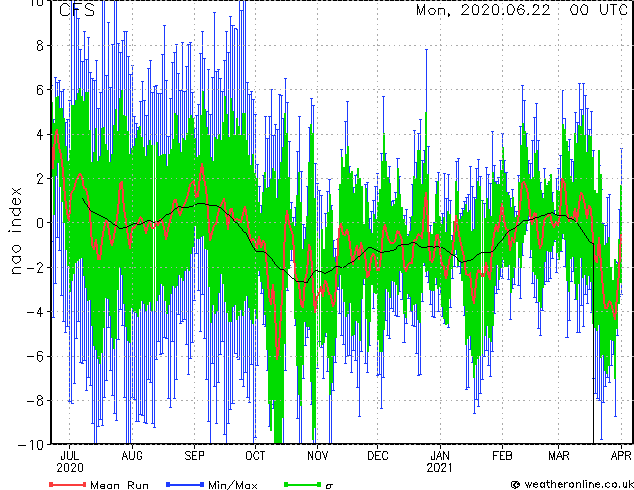Image resolution: width=634 pixels, height=490 pixels.
Task: Click the APR month label
Action: click(621, 456)
